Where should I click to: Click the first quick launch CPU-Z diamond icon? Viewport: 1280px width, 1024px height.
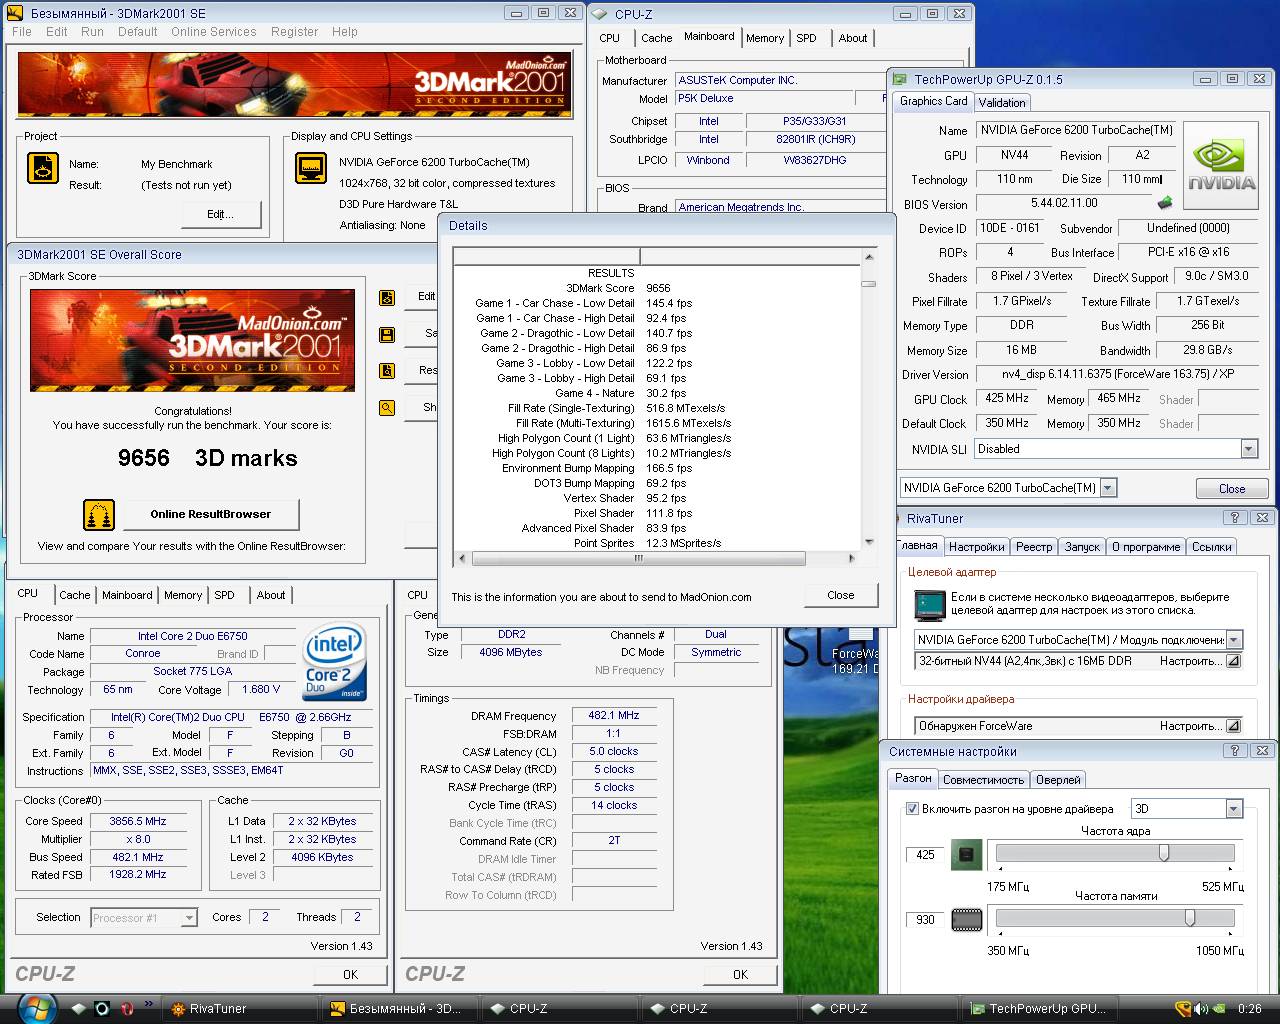point(78,1009)
